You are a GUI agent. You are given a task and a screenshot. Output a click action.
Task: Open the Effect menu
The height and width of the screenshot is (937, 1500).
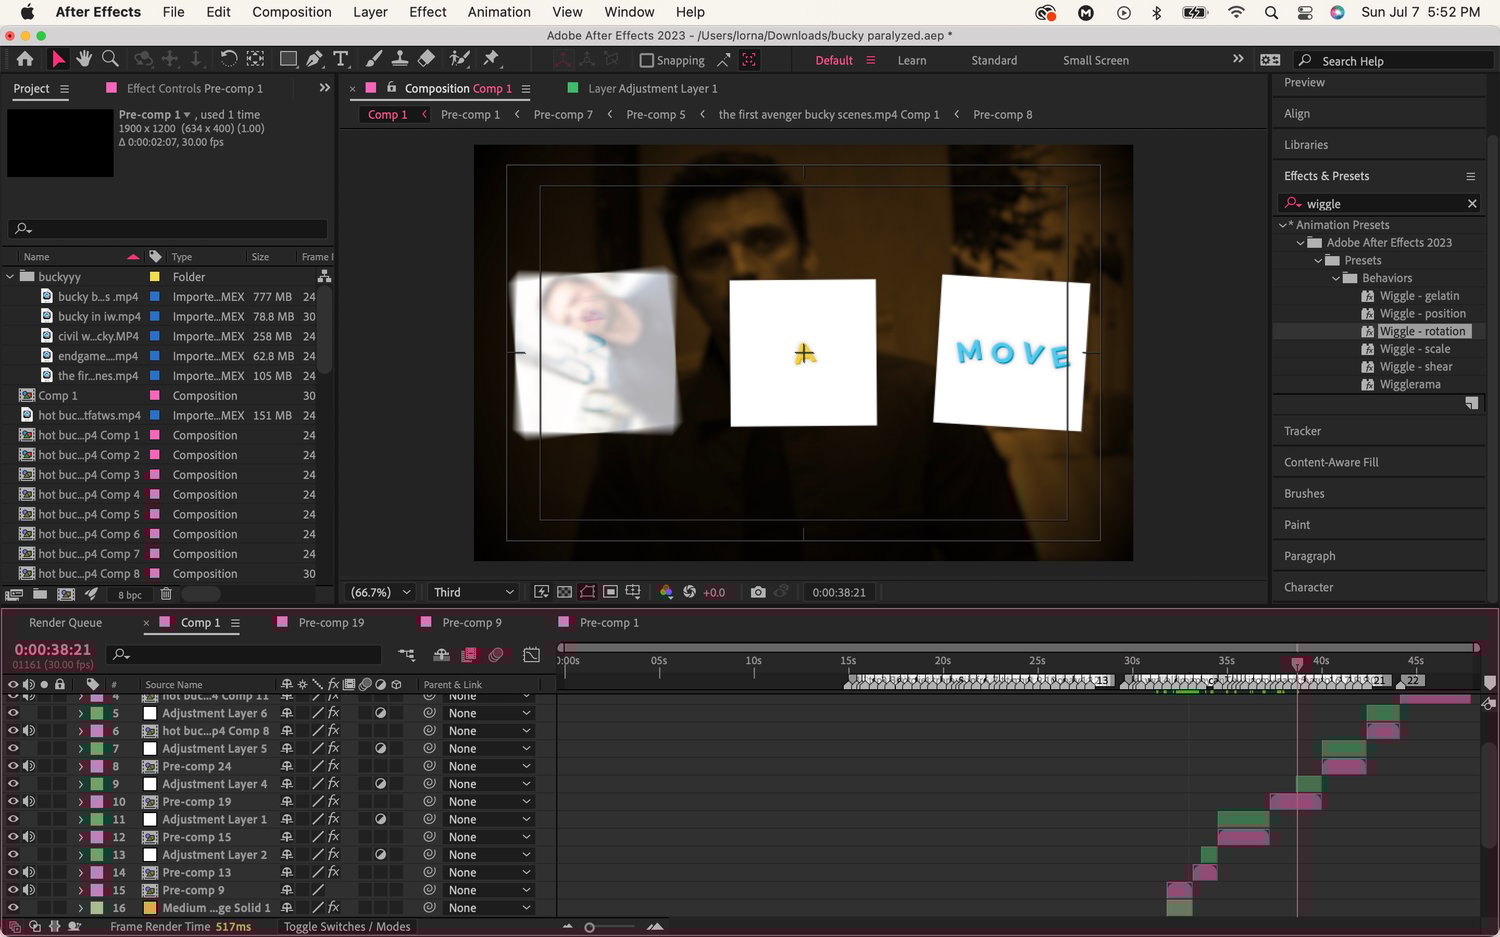[x=428, y=12]
